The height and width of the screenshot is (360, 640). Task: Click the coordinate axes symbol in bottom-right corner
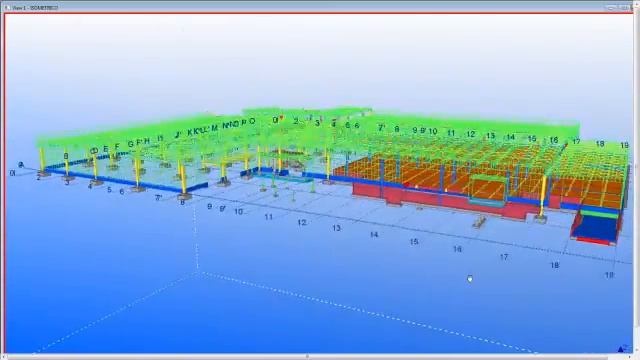pos(623,348)
